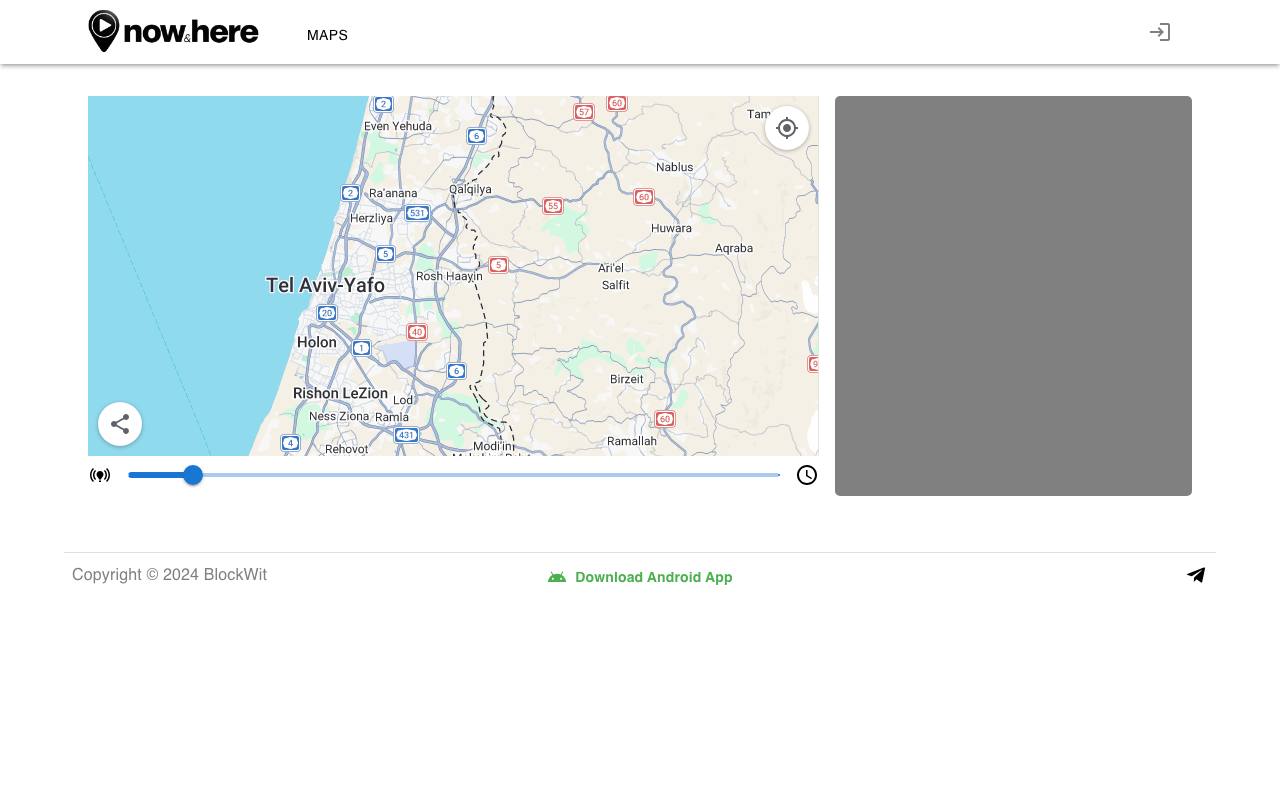Center map on my location button
The width and height of the screenshot is (1280, 800).
tap(787, 128)
